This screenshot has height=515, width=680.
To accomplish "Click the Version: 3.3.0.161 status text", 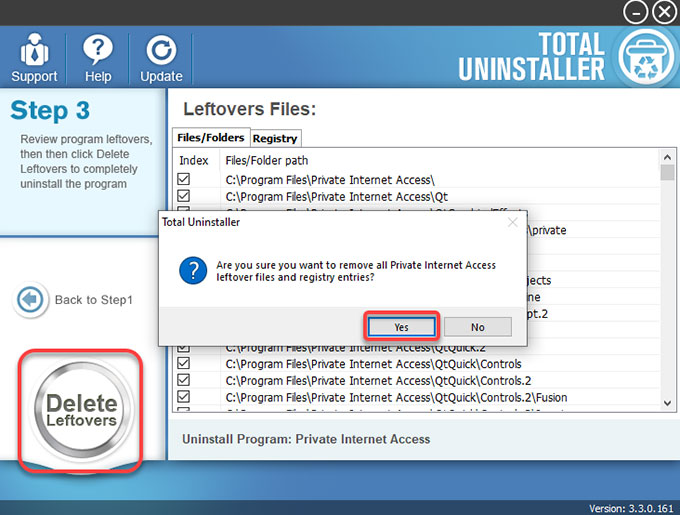I will point(631,508).
